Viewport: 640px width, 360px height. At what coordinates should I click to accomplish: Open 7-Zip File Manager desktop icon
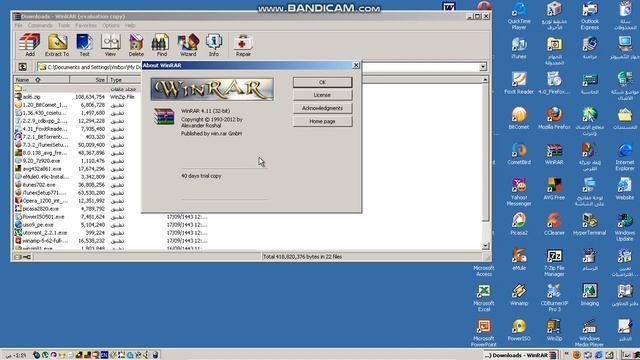(x=554, y=263)
